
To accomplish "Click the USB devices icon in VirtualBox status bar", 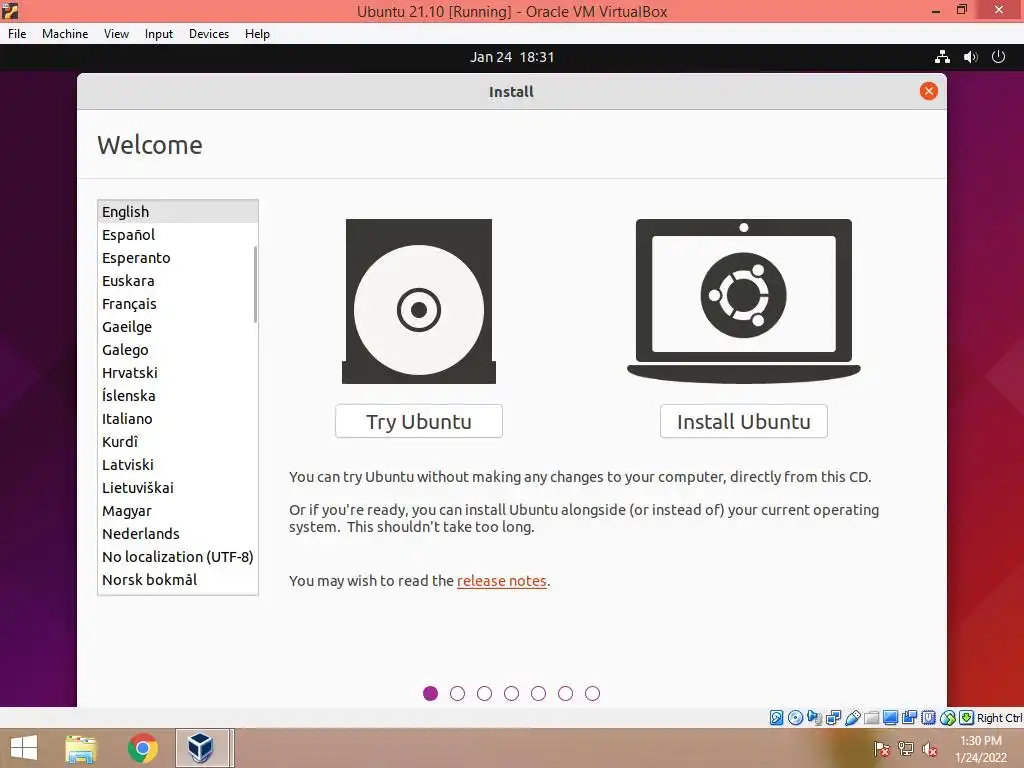I will (x=852, y=718).
